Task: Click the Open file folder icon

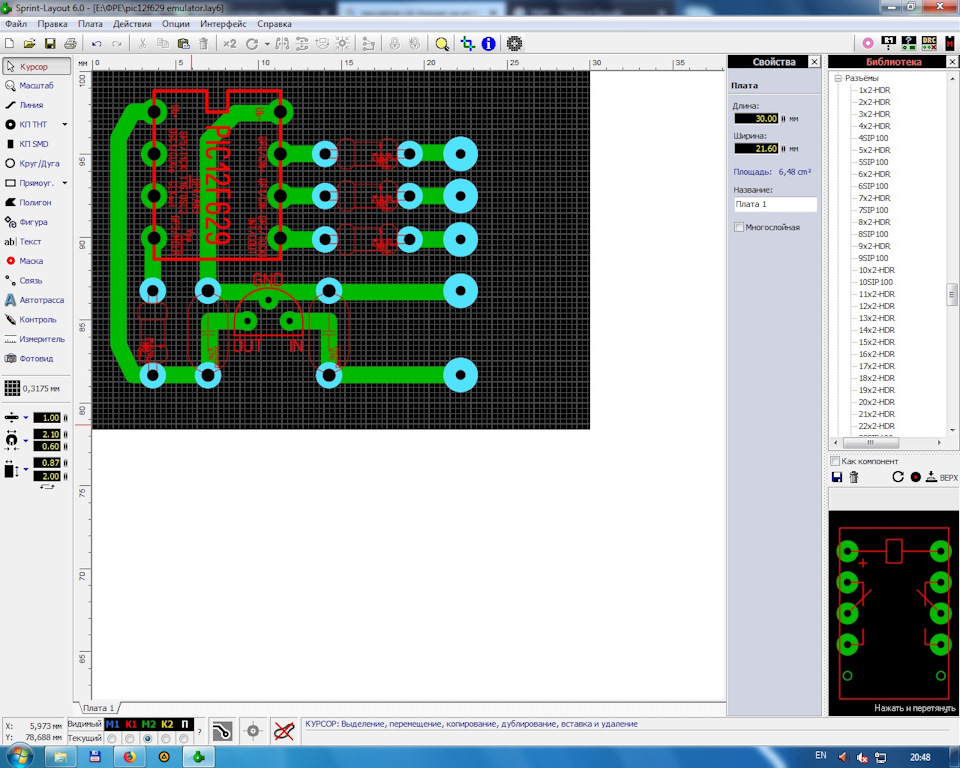Action: [x=29, y=43]
